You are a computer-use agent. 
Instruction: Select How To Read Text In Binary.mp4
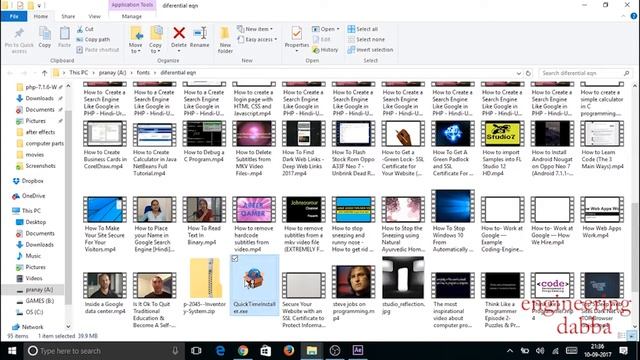tap(204, 221)
